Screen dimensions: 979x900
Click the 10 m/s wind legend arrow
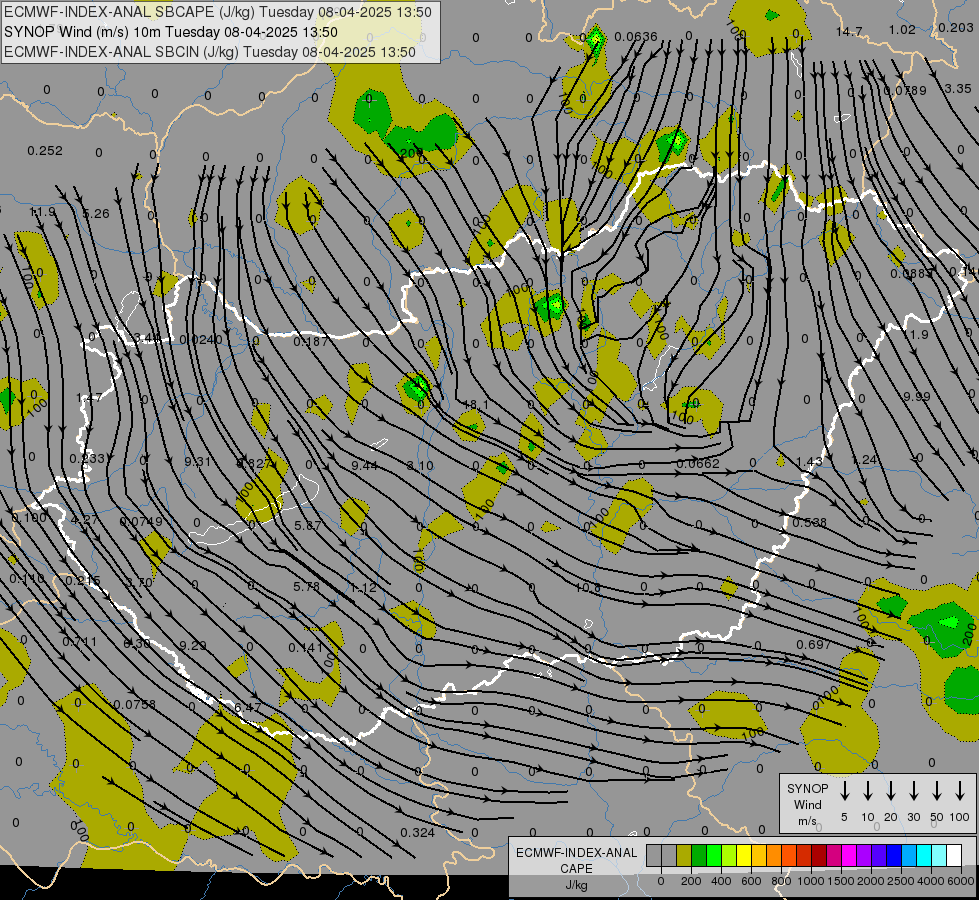click(867, 791)
